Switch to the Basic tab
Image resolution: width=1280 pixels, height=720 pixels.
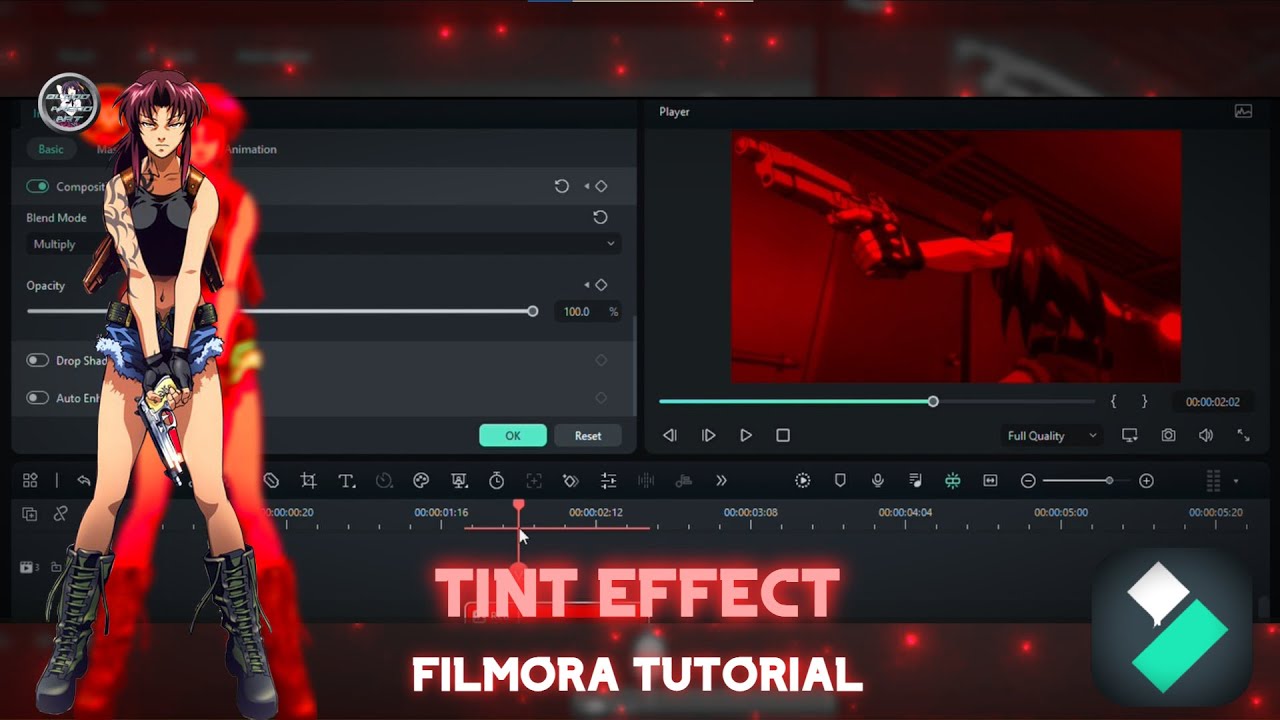click(x=51, y=149)
